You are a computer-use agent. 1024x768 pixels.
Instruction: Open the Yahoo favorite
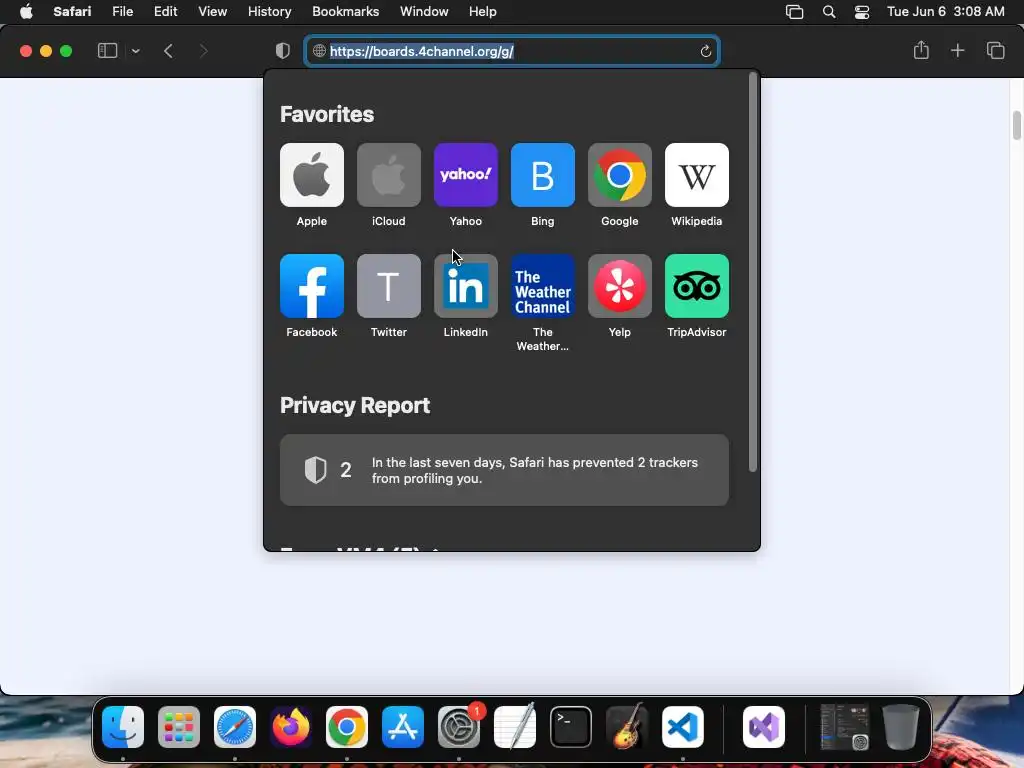pos(466,175)
